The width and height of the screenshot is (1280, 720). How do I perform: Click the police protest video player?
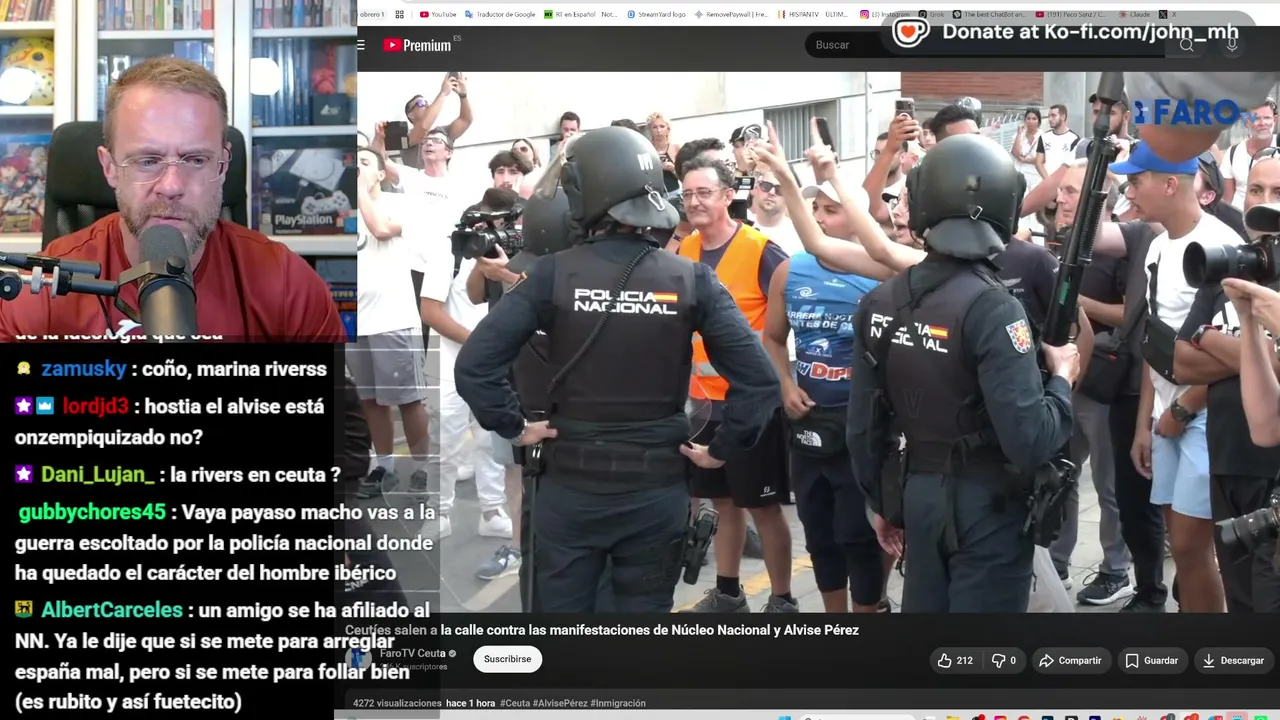[818, 341]
